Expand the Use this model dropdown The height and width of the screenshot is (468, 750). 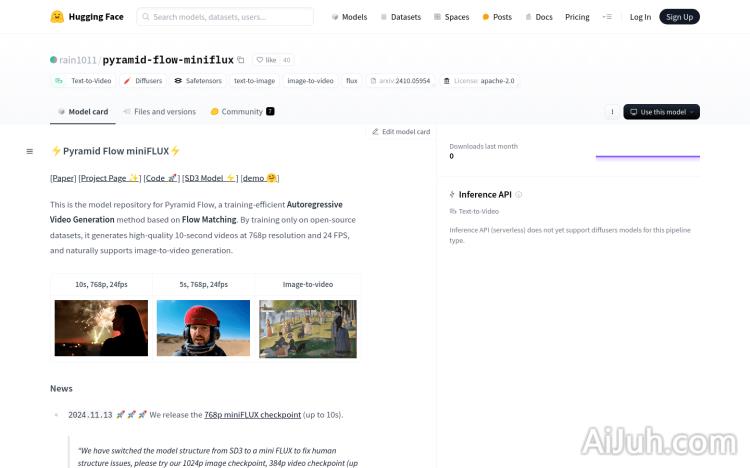661,112
